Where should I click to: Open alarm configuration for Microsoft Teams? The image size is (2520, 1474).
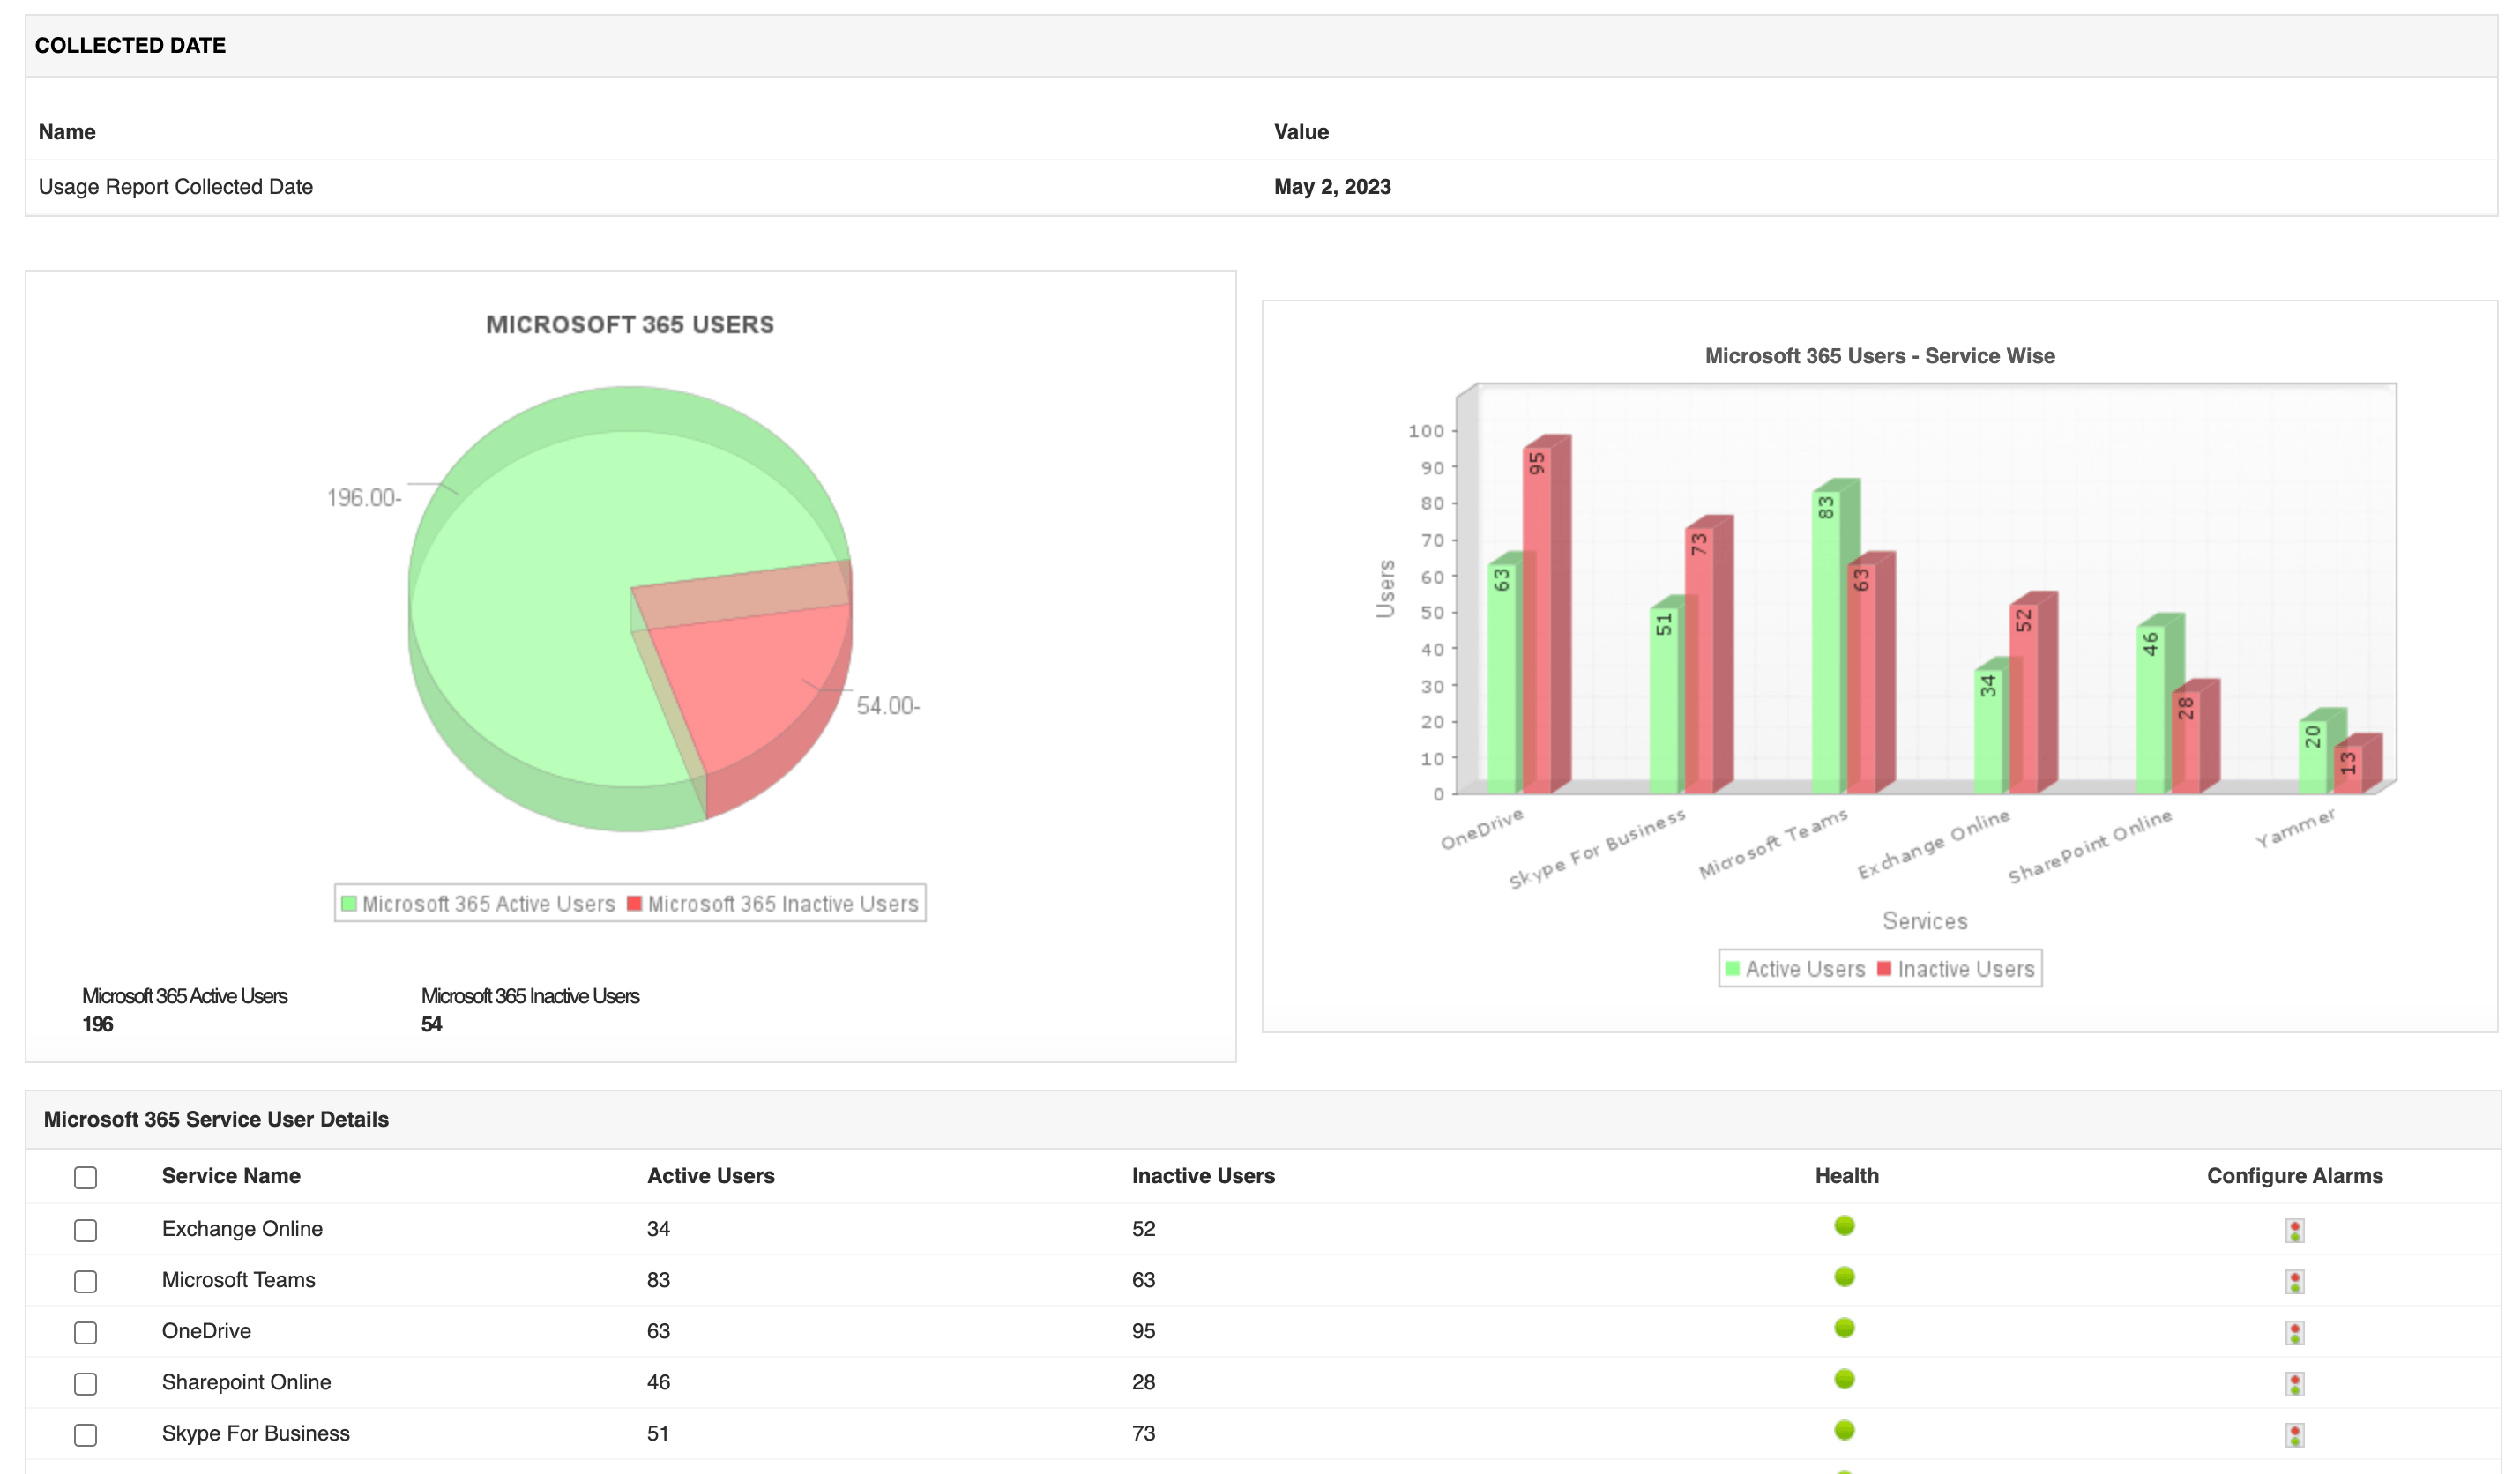[2294, 1281]
